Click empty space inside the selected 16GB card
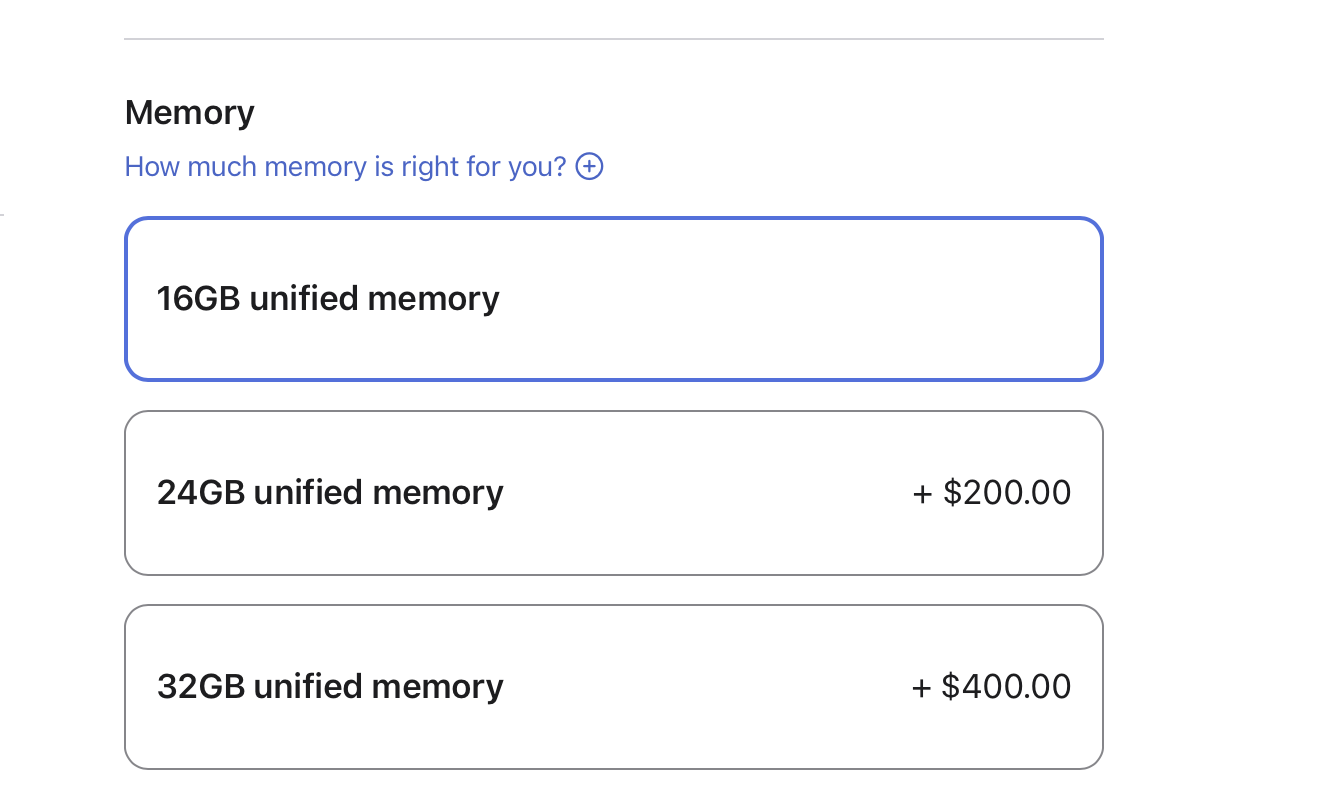 pyautogui.click(x=800, y=299)
